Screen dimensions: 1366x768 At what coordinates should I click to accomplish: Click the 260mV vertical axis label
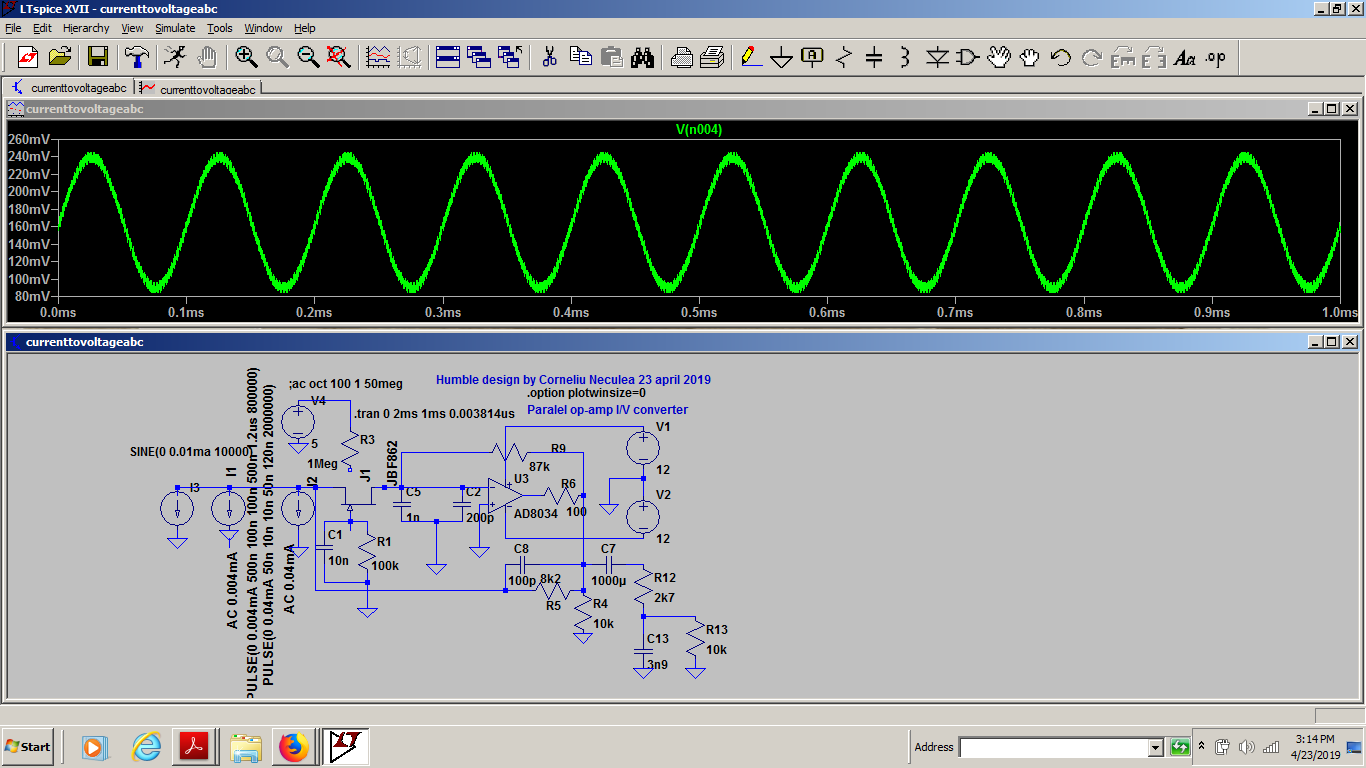[27, 139]
